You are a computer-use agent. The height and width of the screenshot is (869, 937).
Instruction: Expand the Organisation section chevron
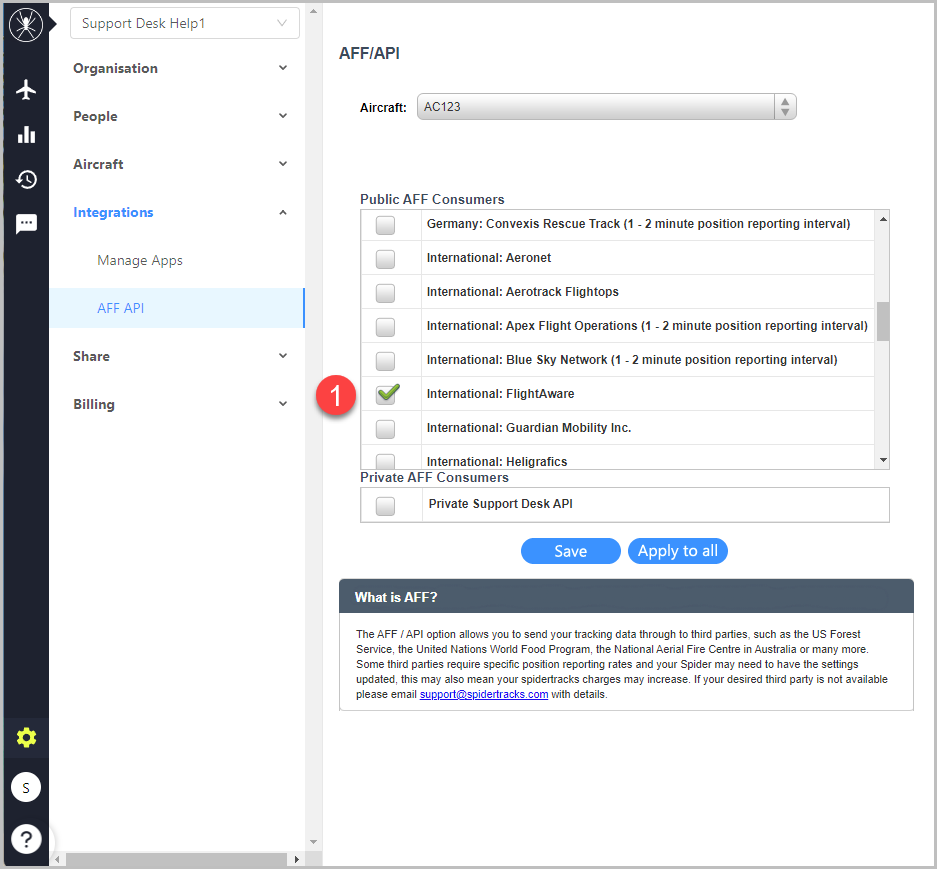point(283,68)
